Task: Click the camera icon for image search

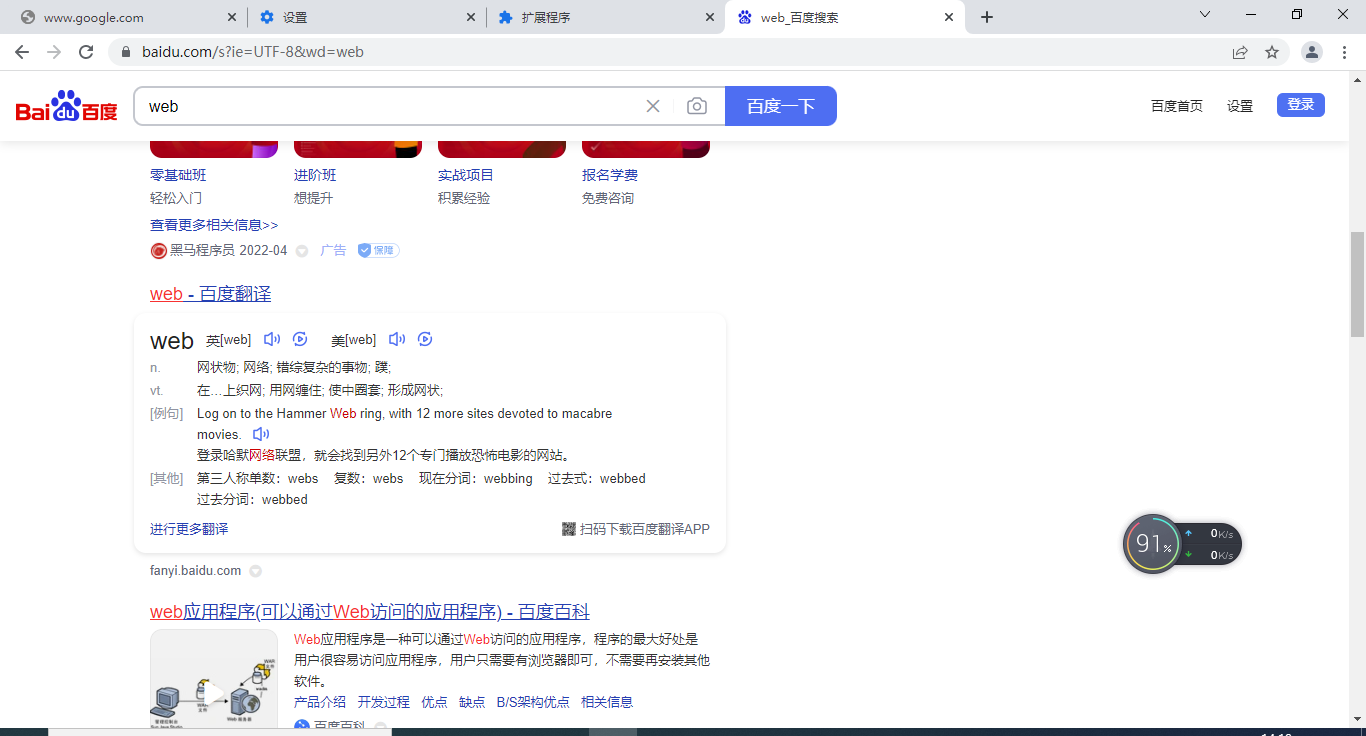Action: tap(697, 105)
